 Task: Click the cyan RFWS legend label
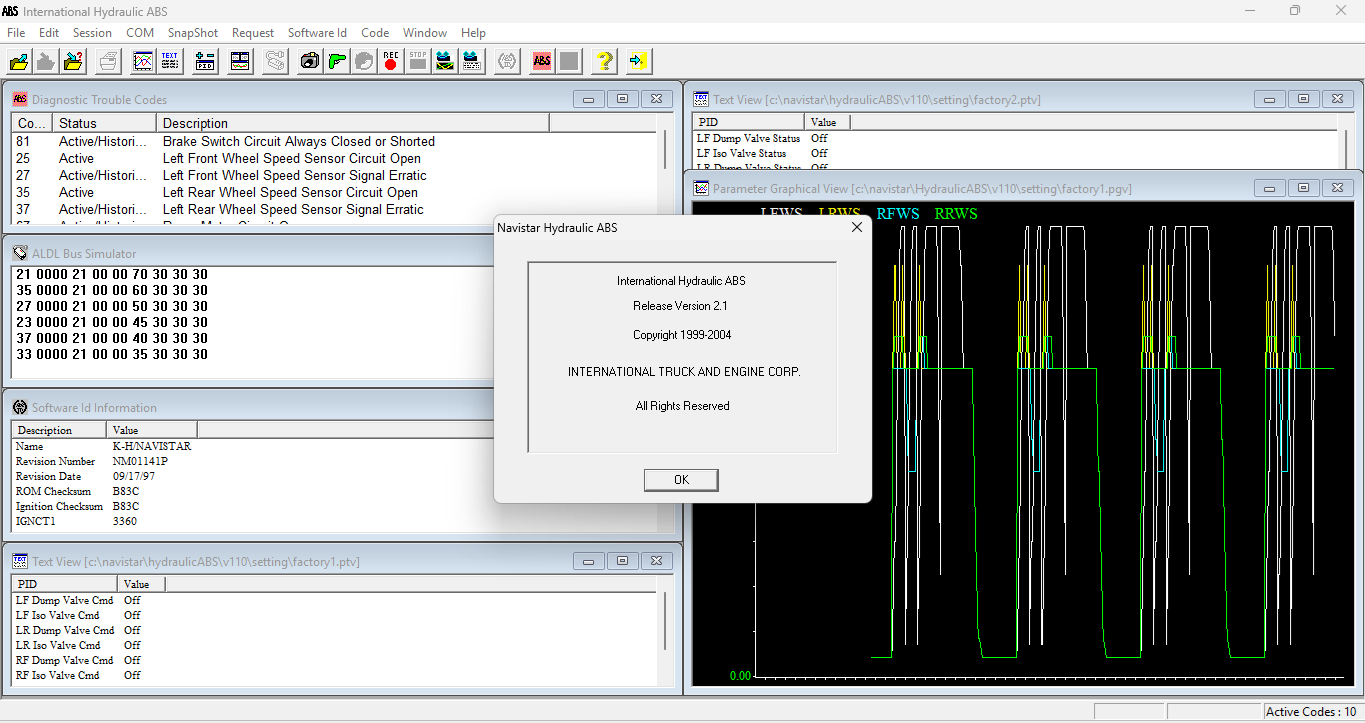[x=898, y=213]
